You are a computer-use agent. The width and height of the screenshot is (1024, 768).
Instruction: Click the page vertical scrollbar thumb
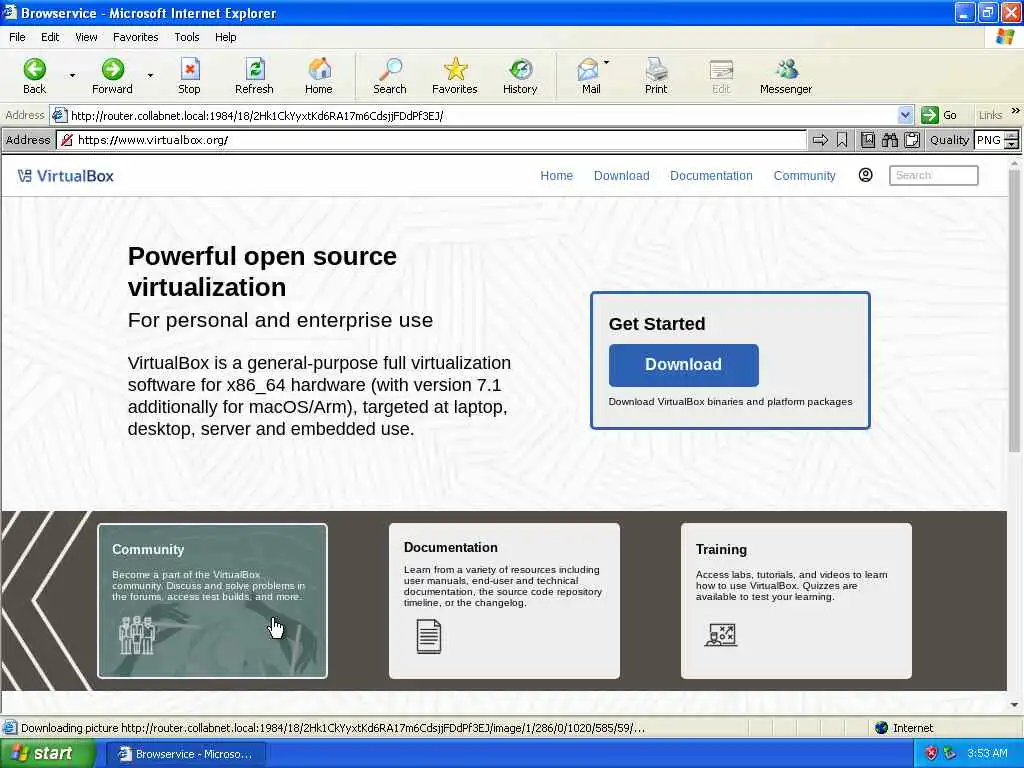click(1014, 310)
